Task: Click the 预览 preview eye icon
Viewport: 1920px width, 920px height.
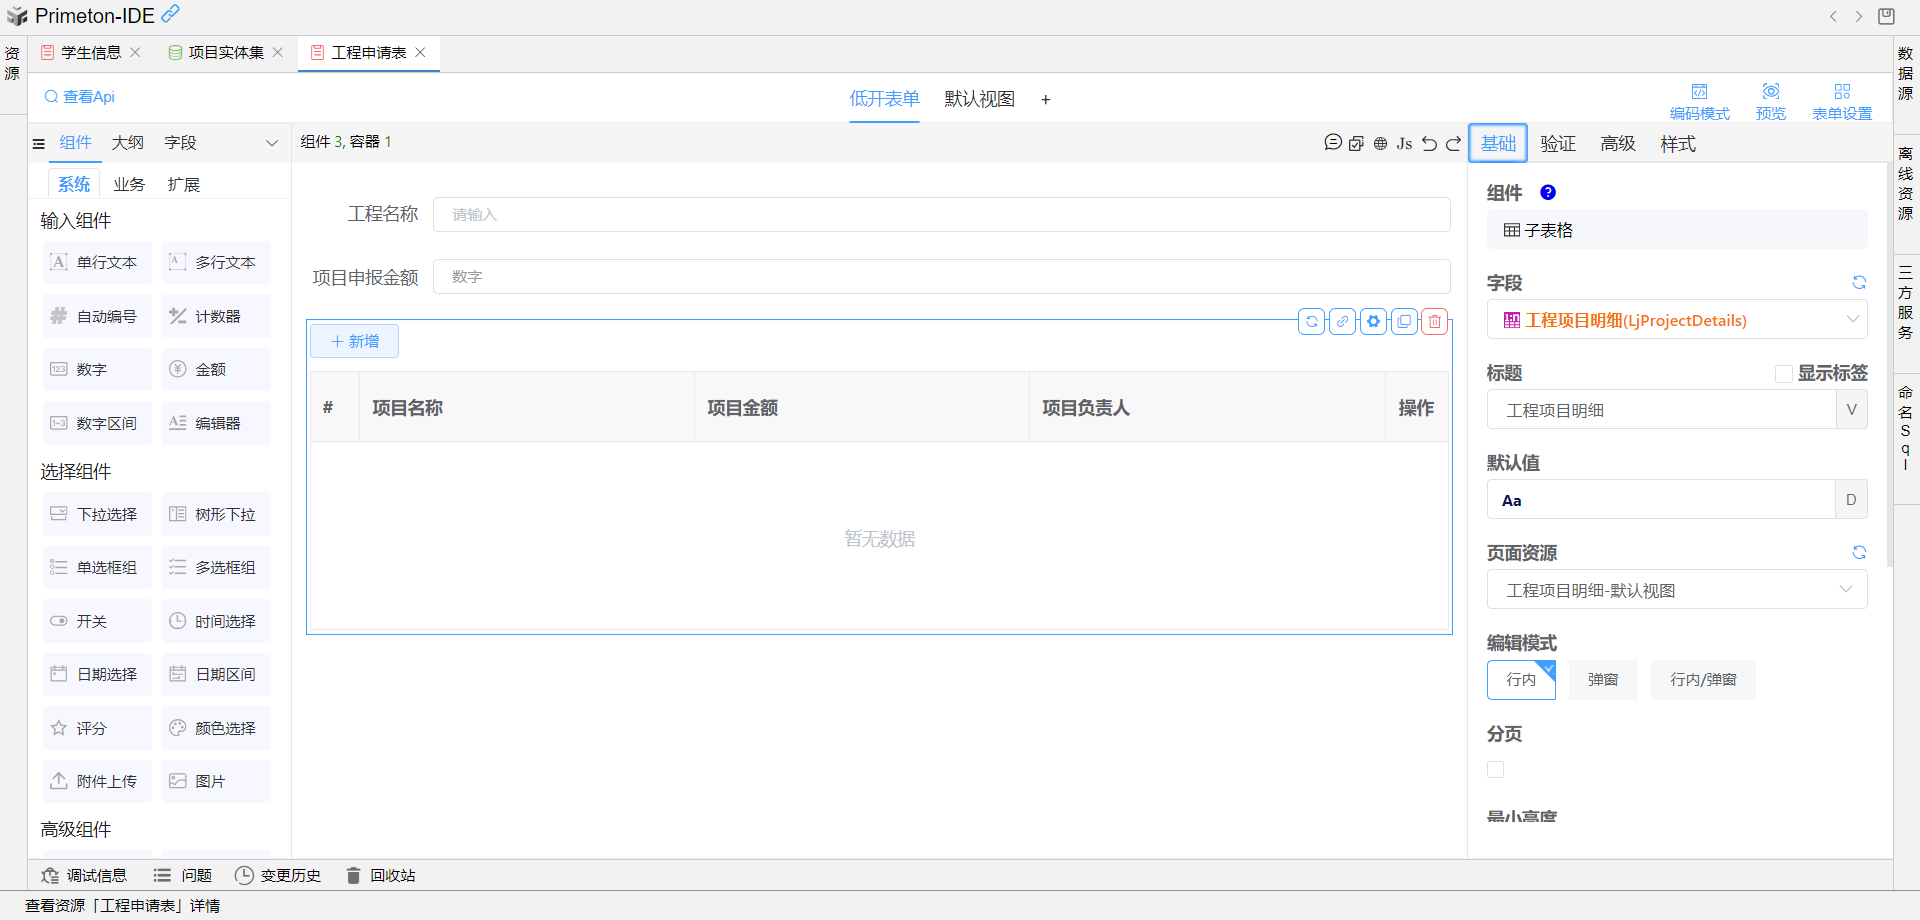Action: [1770, 101]
